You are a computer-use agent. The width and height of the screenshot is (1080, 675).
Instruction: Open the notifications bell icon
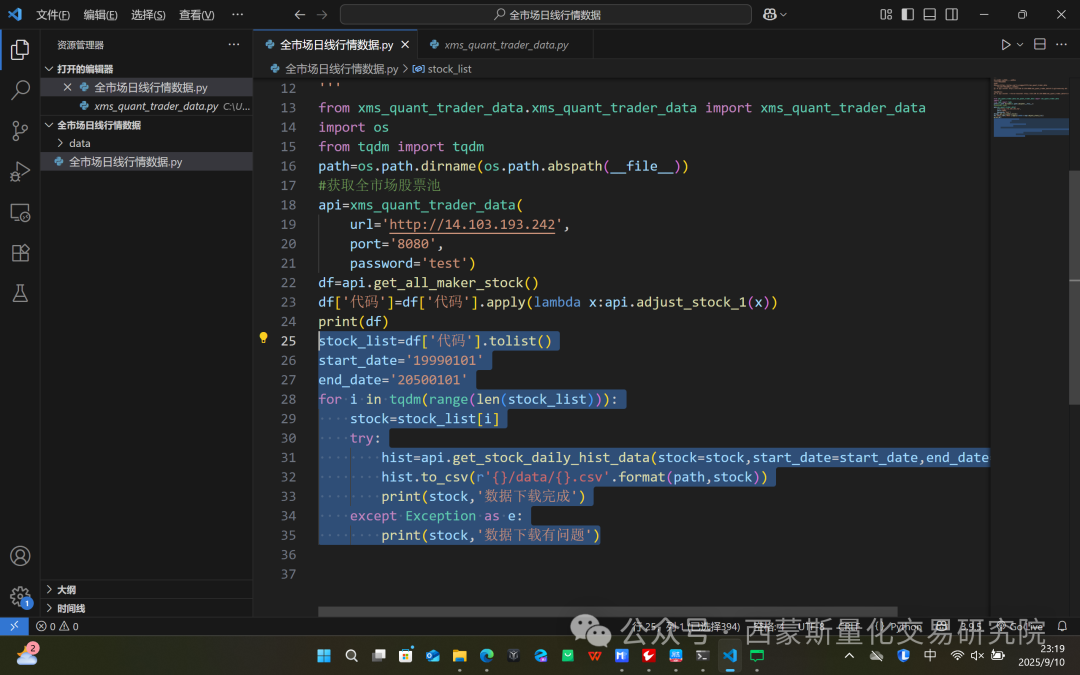pos(1062,626)
